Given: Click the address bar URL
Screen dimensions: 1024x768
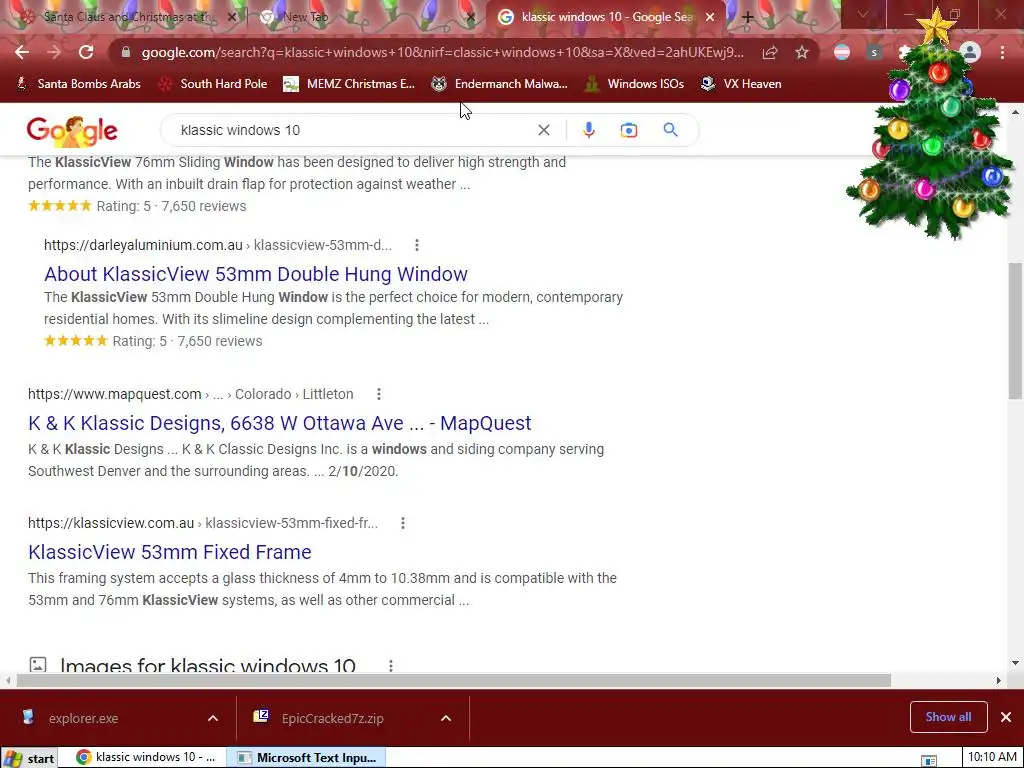Looking at the screenshot, I should pyautogui.click(x=442, y=52).
